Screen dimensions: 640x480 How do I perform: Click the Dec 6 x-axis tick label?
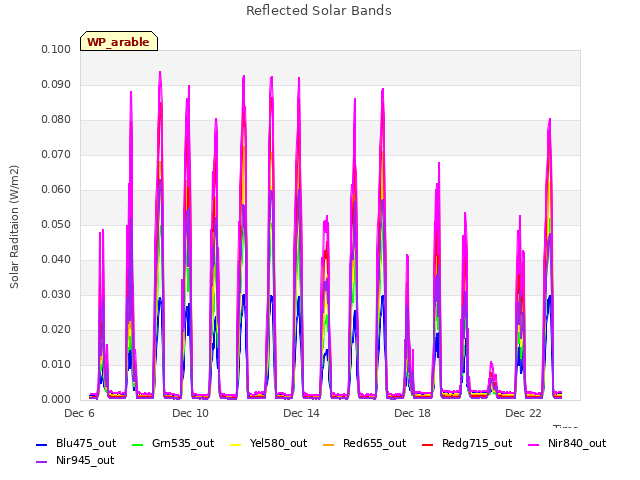pos(79,413)
